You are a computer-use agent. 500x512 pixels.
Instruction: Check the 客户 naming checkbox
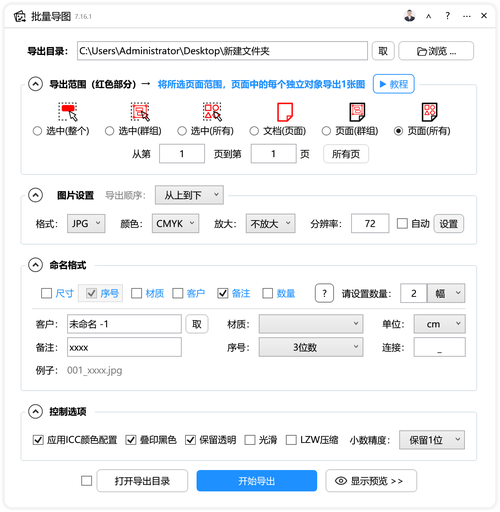pyautogui.click(x=178, y=293)
